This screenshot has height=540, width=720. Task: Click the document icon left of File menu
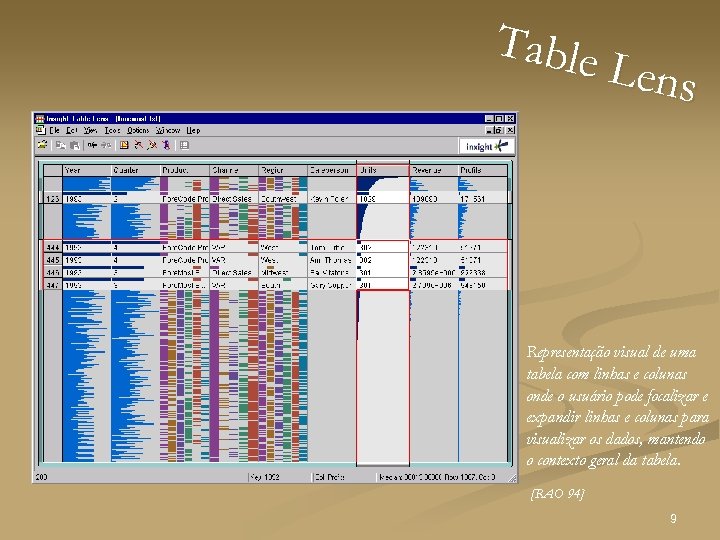pos(40,130)
